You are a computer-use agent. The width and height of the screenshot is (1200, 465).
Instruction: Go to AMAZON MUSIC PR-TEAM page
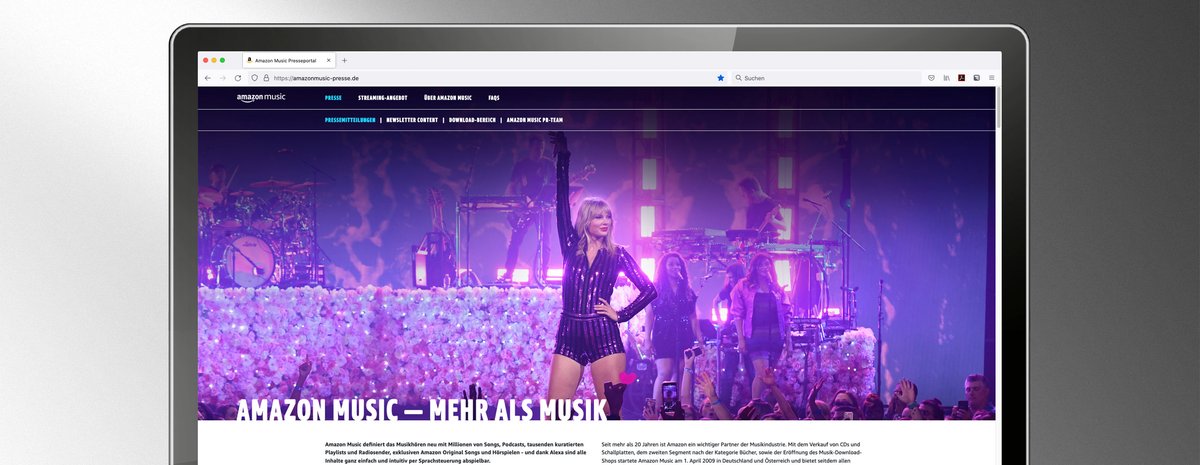(535, 120)
